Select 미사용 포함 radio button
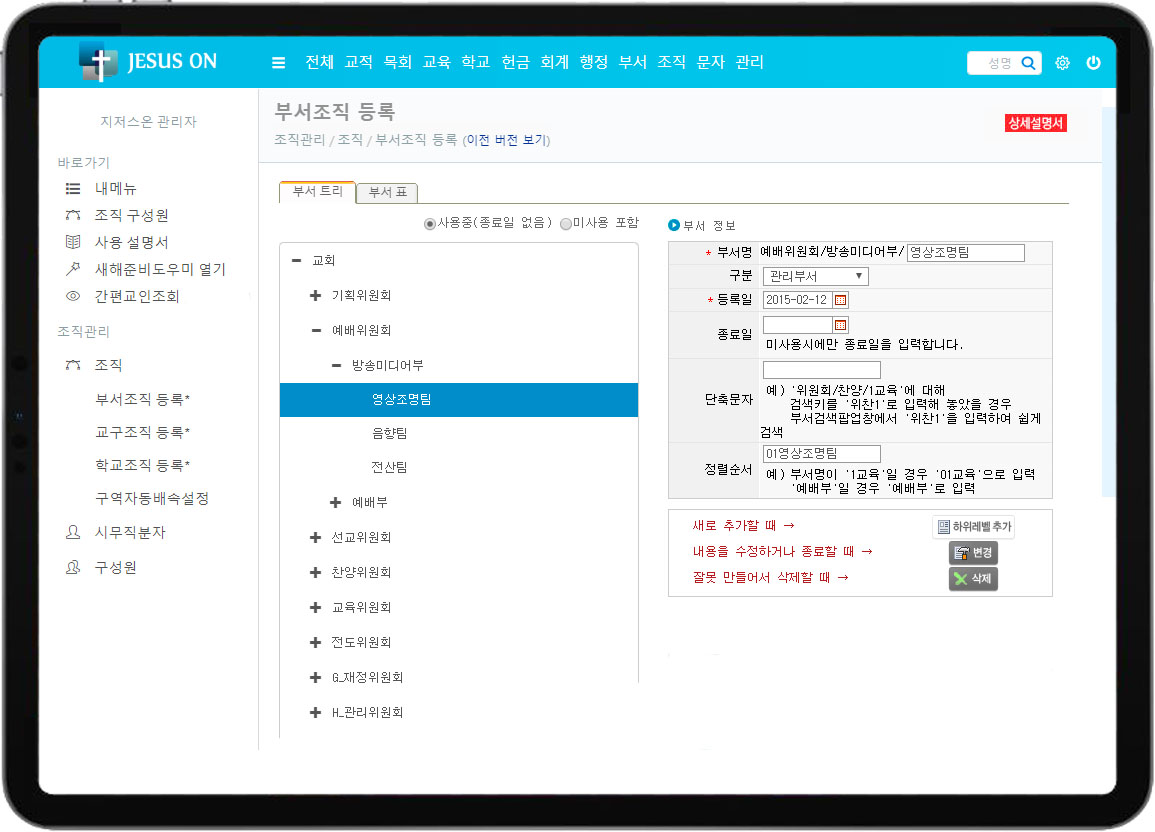The height and width of the screenshot is (832, 1155). pos(566,224)
